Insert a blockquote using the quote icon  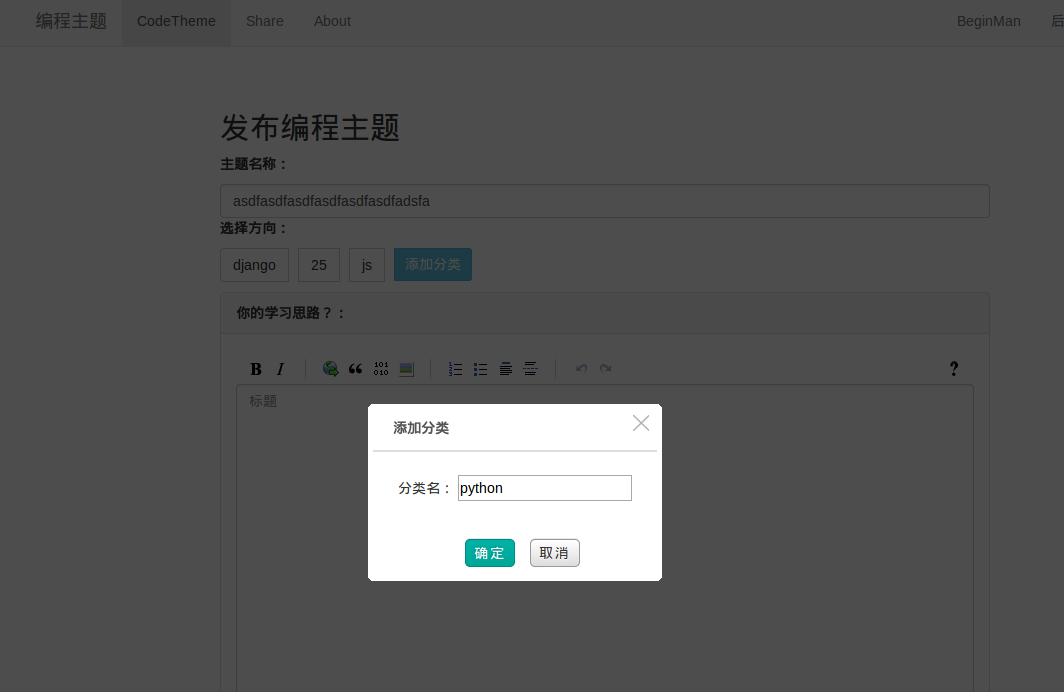pyautogui.click(x=356, y=369)
